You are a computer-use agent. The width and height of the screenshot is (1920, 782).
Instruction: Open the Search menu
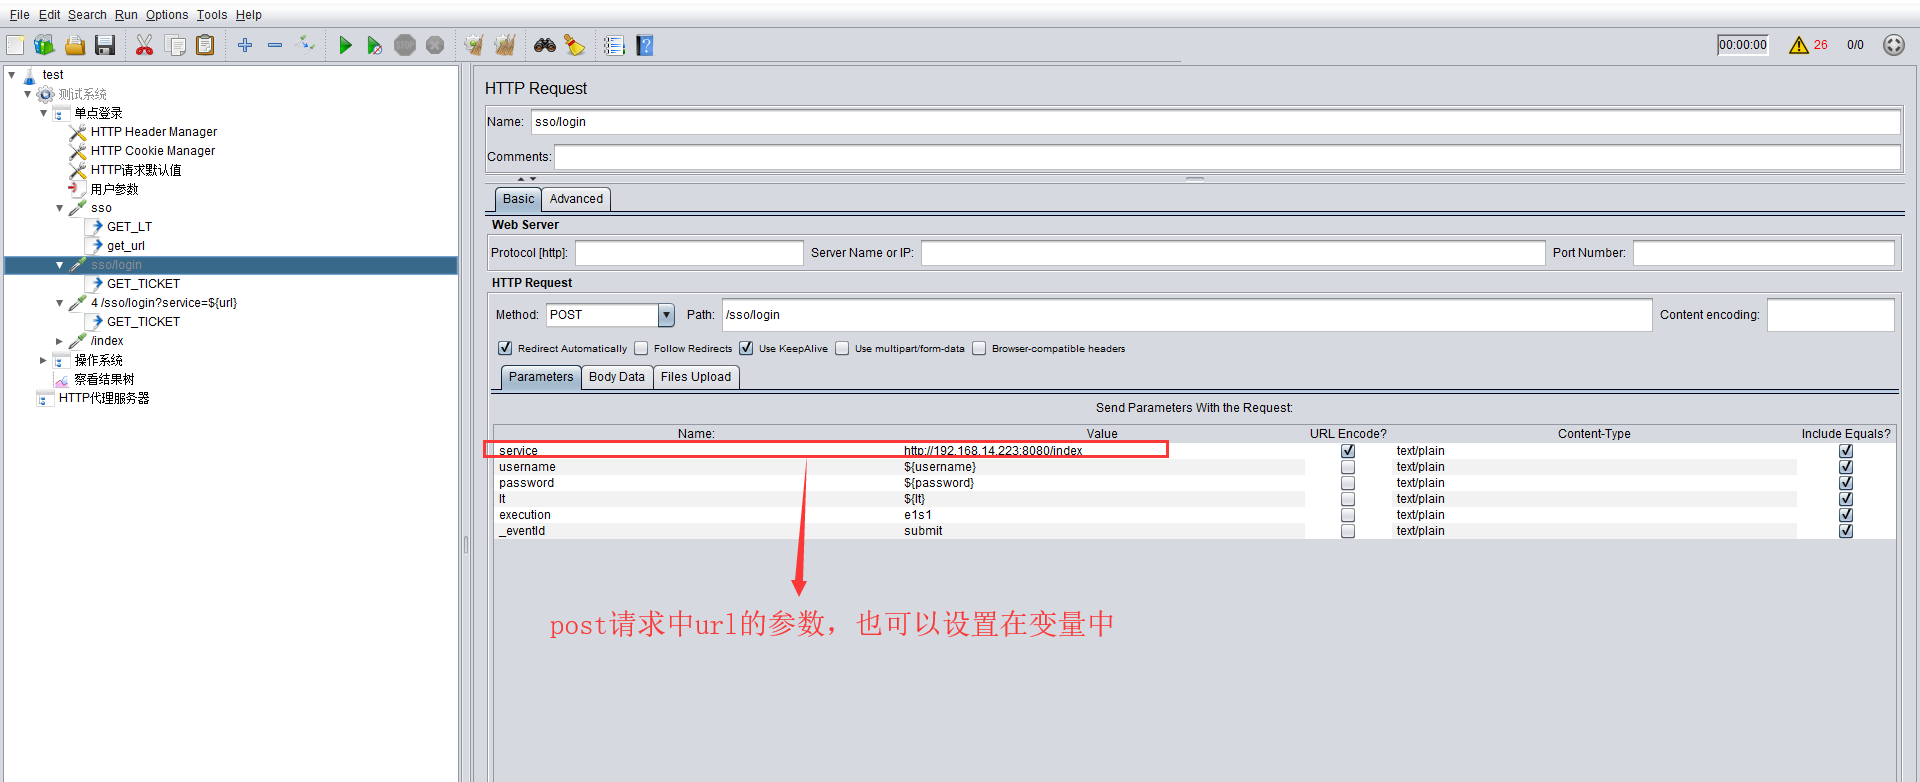click(87, 15)
